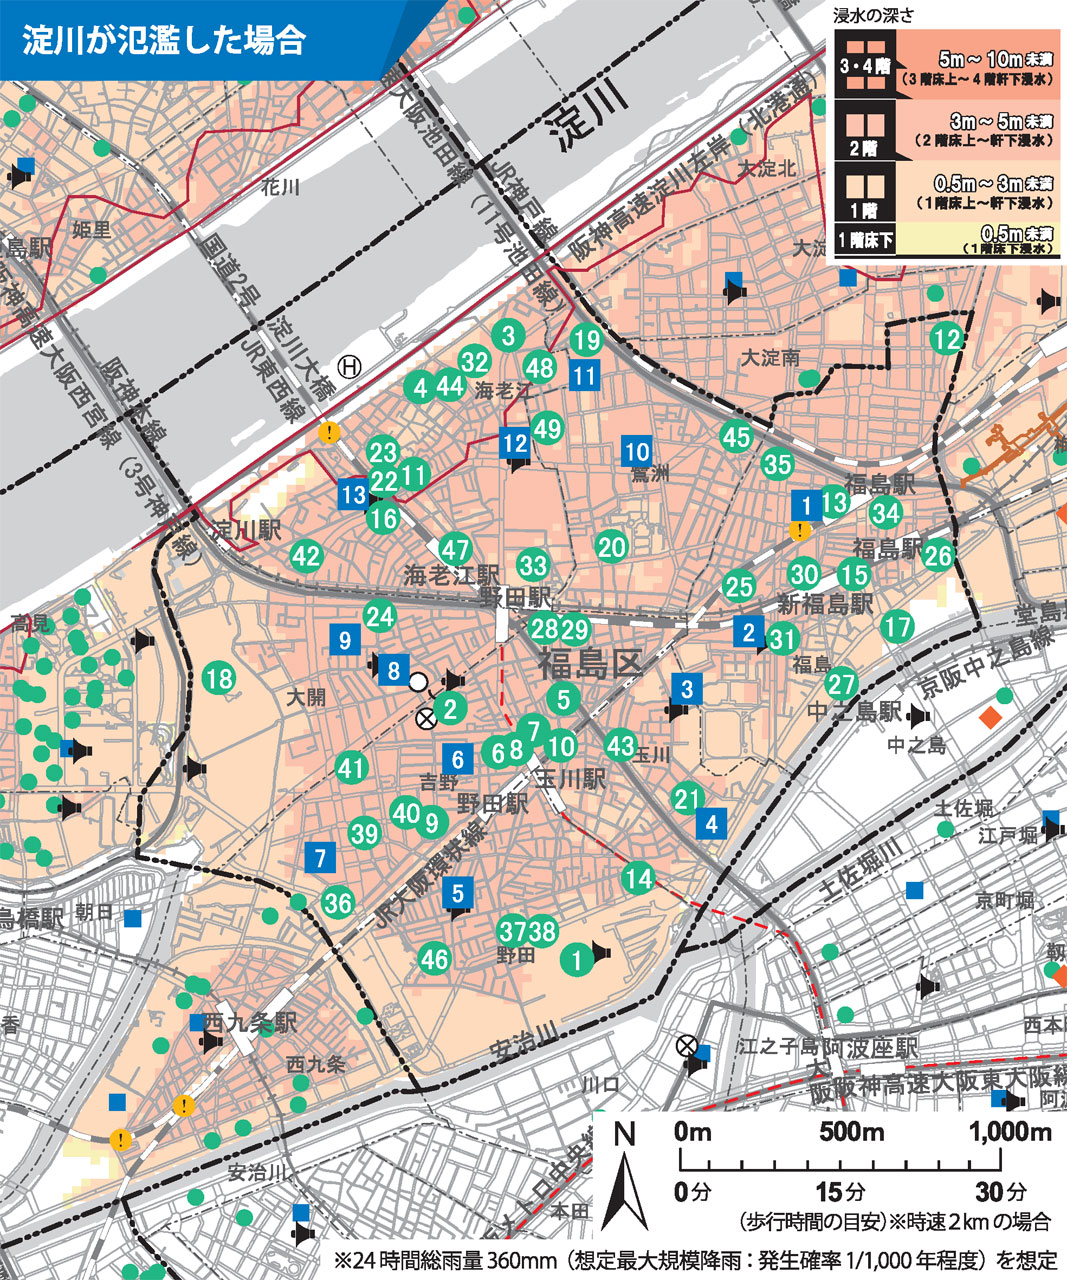
Task: Click blue square marker number 4
Action: (711, 824)
